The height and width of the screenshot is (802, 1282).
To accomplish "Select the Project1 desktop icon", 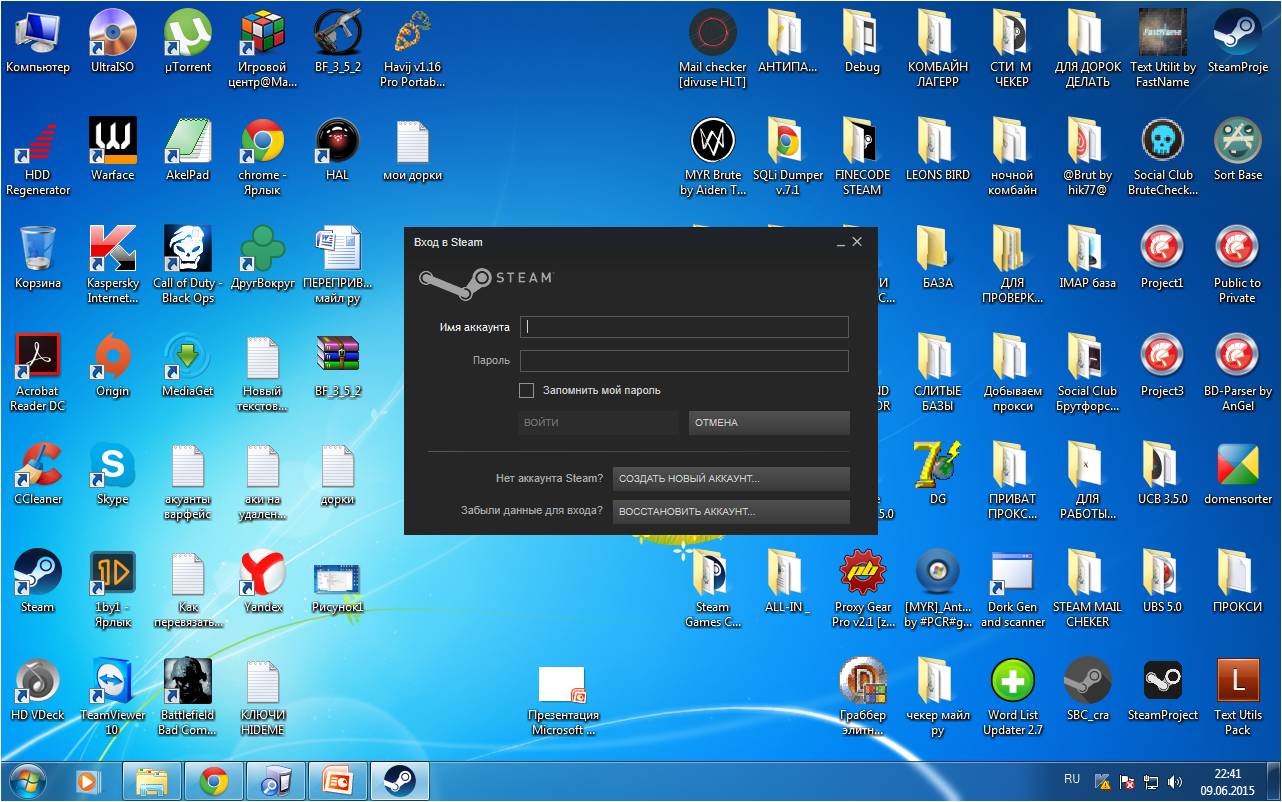I will [1162, 258].
